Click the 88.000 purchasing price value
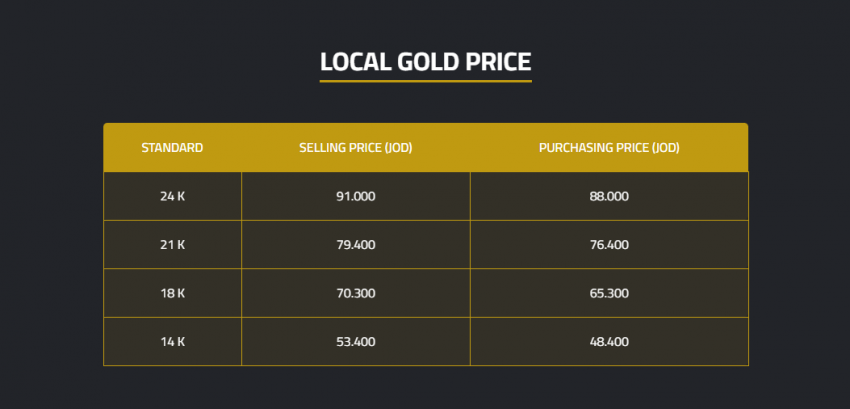The image size is (850, 409). (609, 196)
